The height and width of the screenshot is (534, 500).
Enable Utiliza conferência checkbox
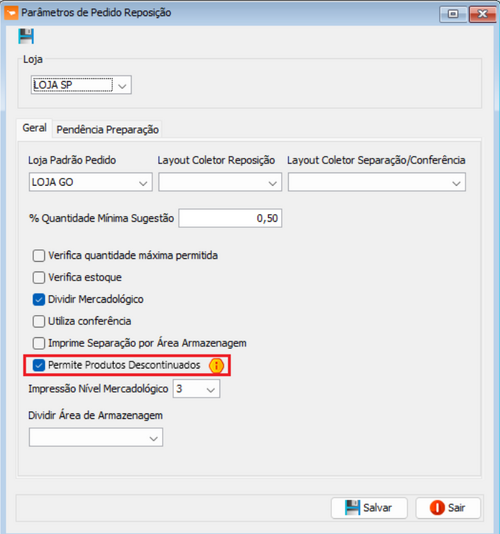pyautogui.click(x=39, y=321)
